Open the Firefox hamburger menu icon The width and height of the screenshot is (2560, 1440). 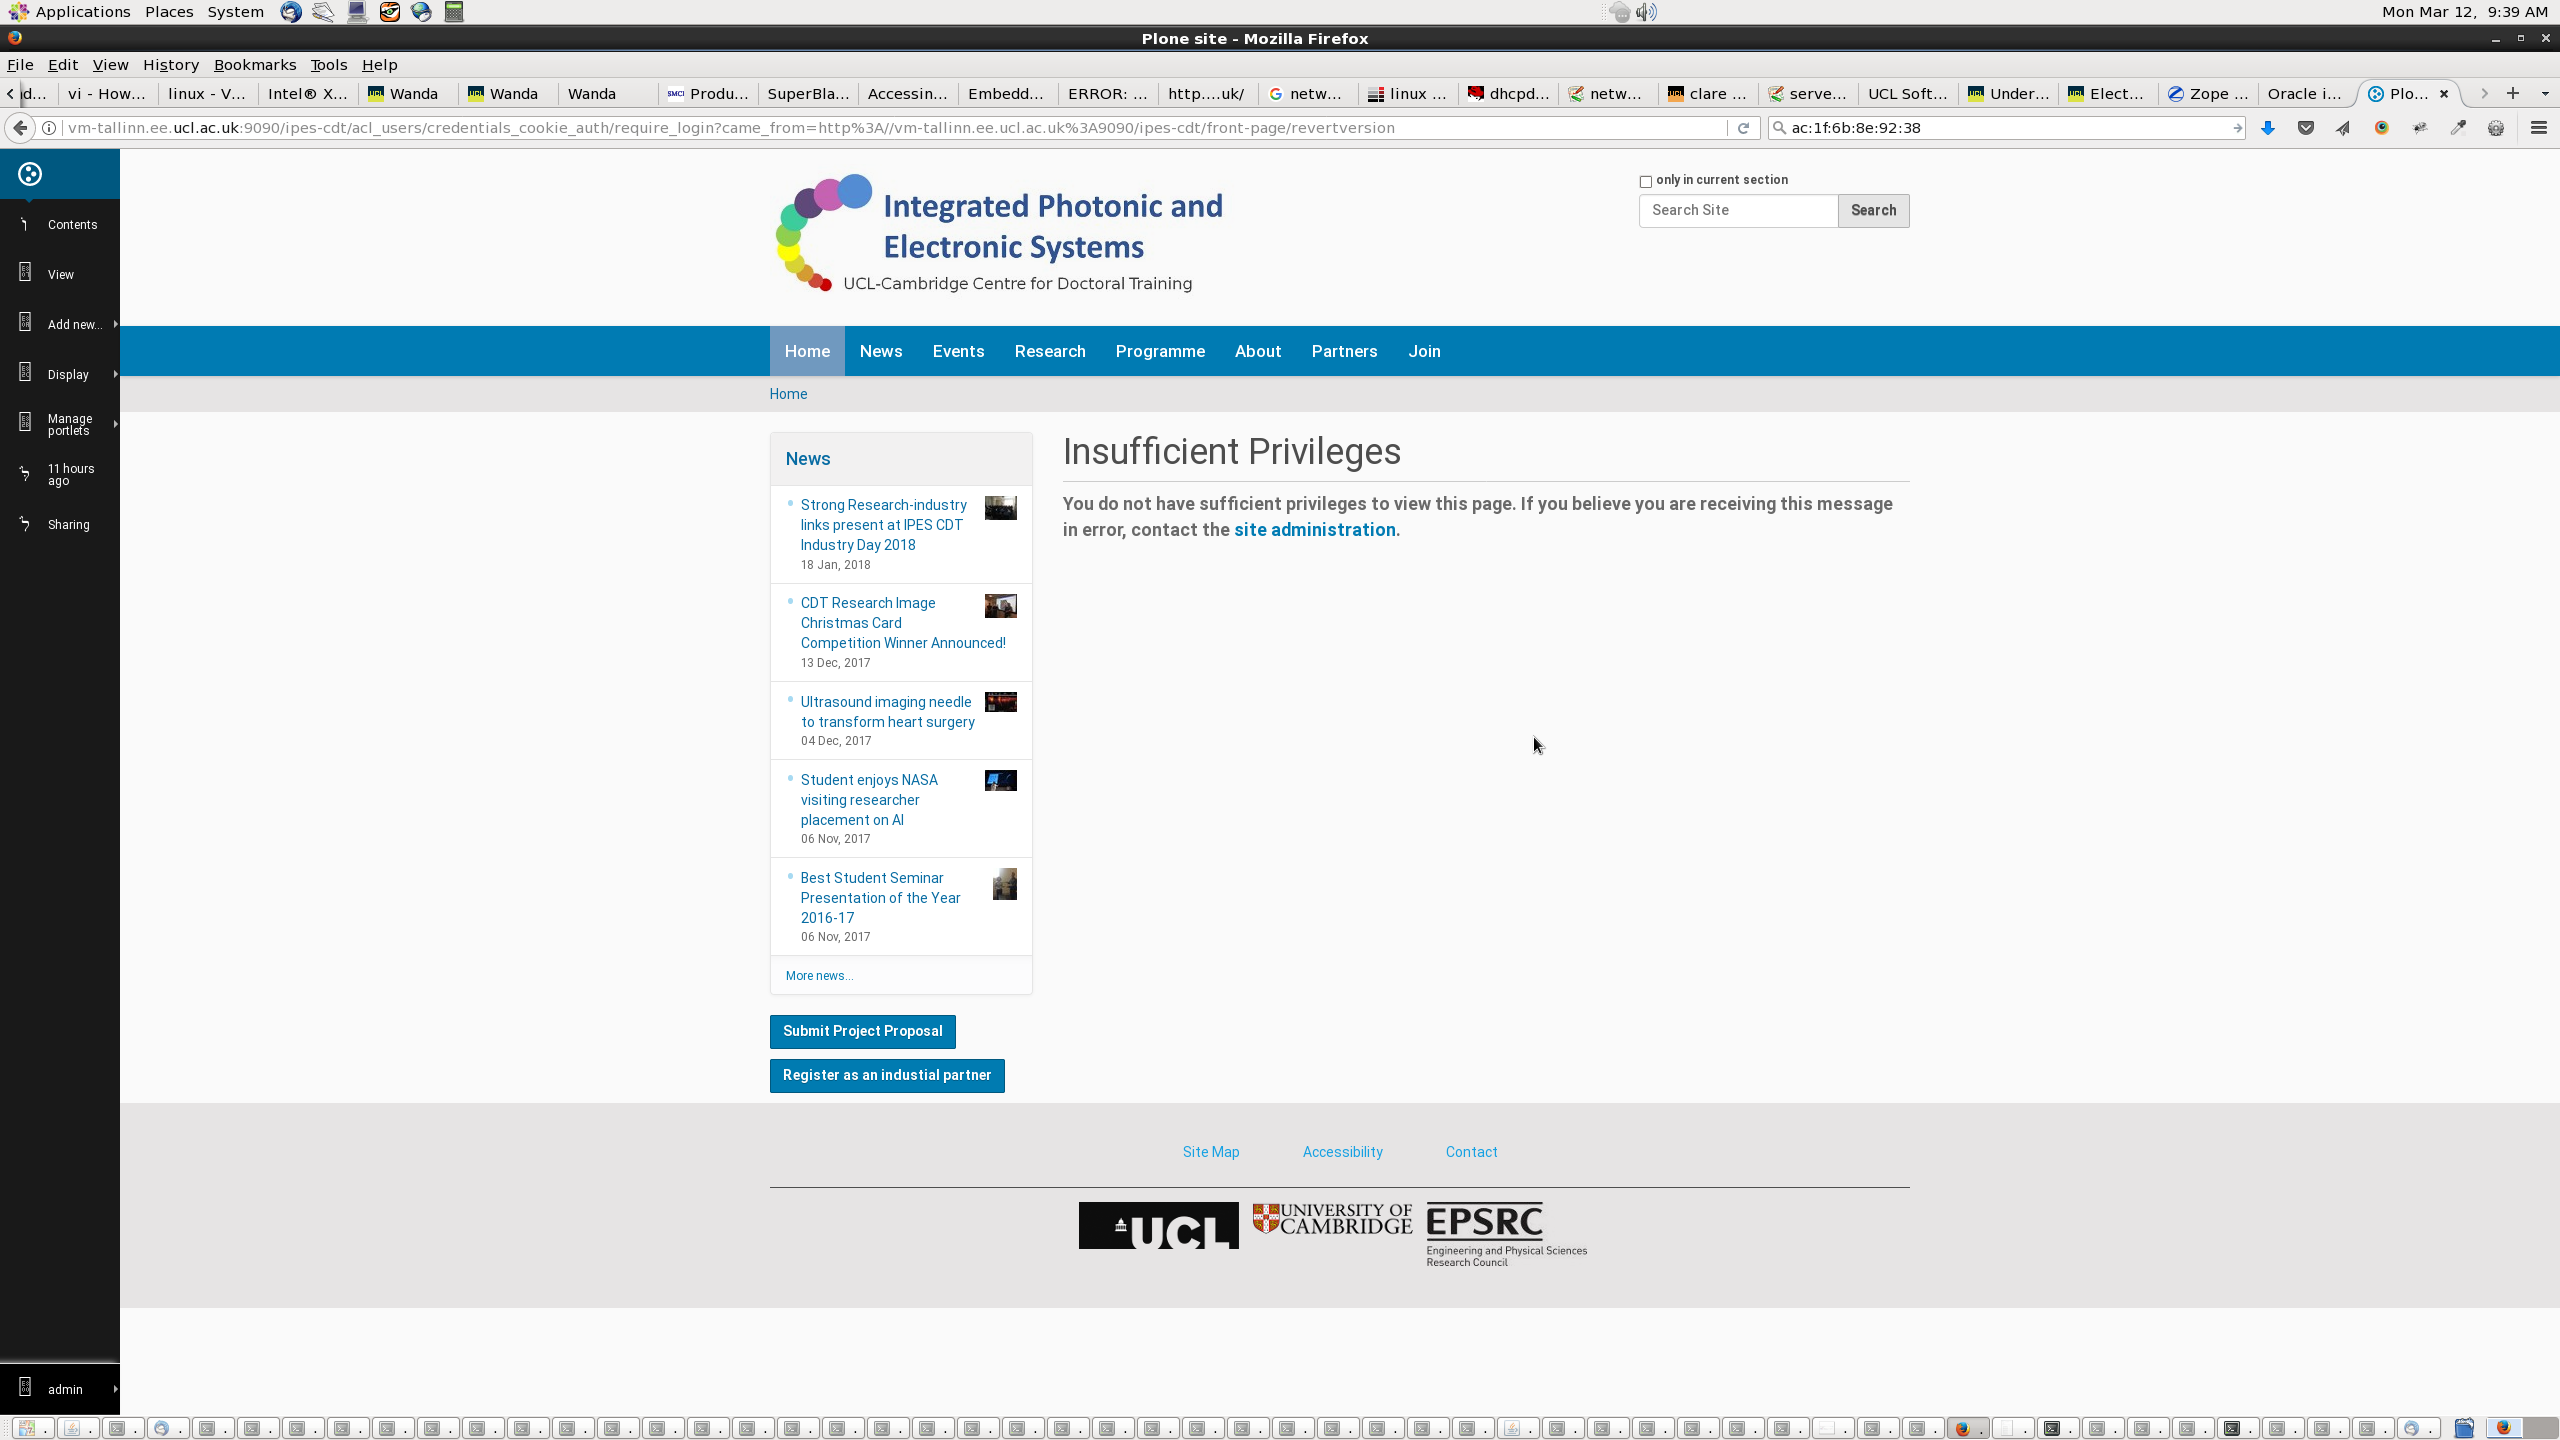point(2538,128)
